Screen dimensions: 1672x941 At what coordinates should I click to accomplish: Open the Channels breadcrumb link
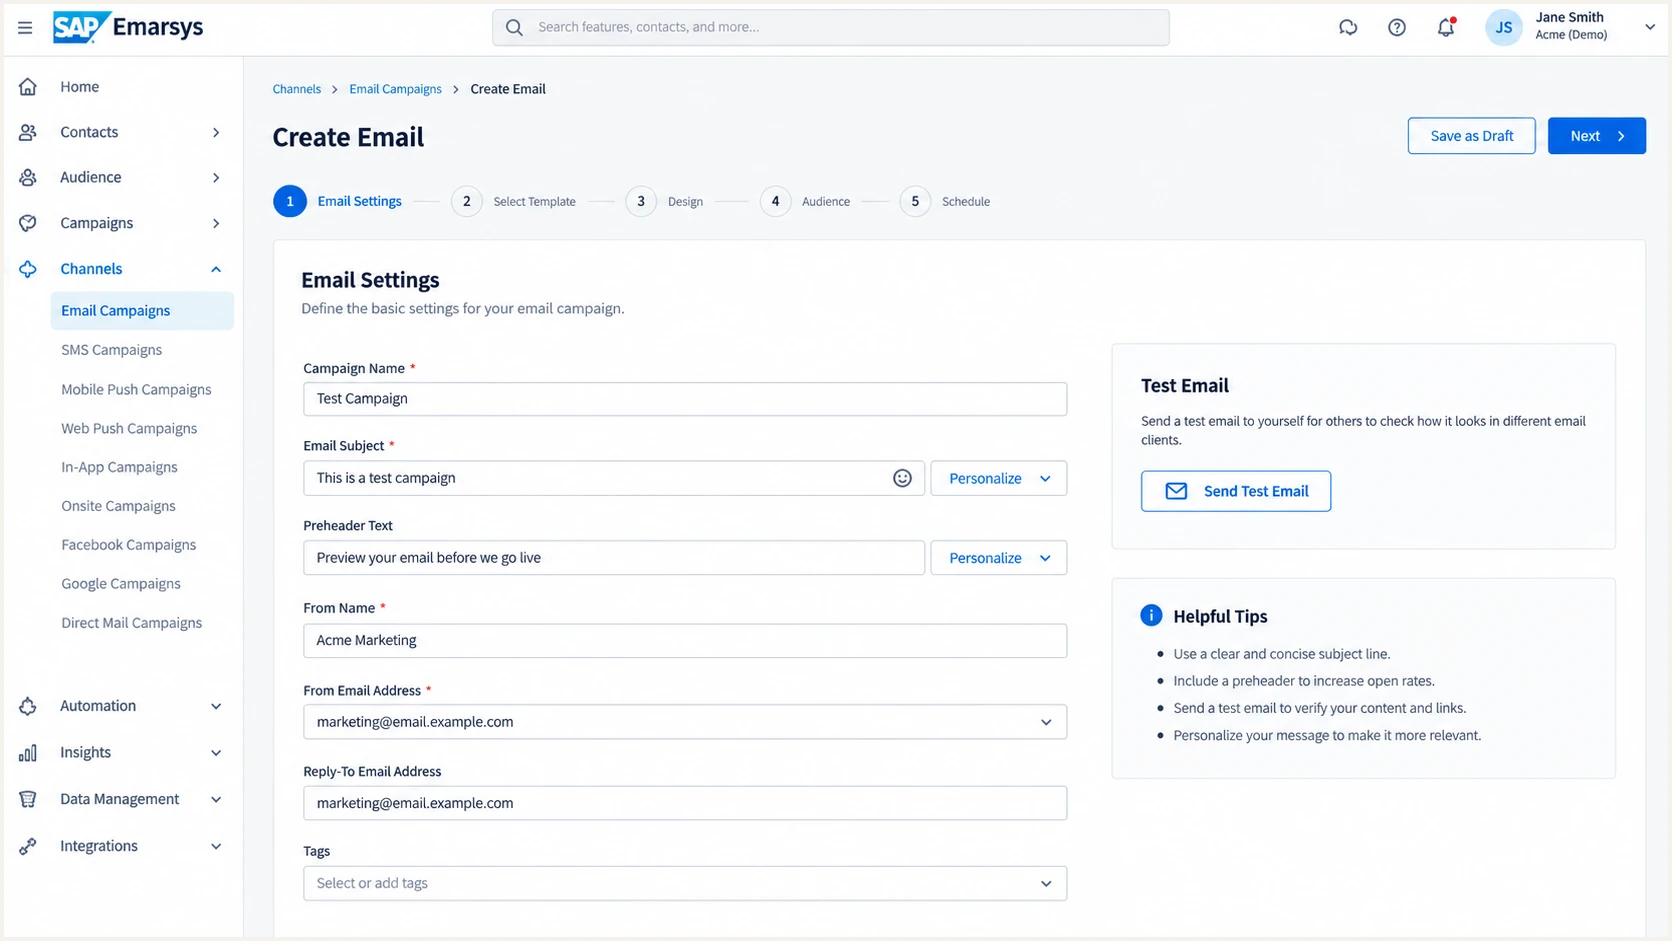click(297, 89)
